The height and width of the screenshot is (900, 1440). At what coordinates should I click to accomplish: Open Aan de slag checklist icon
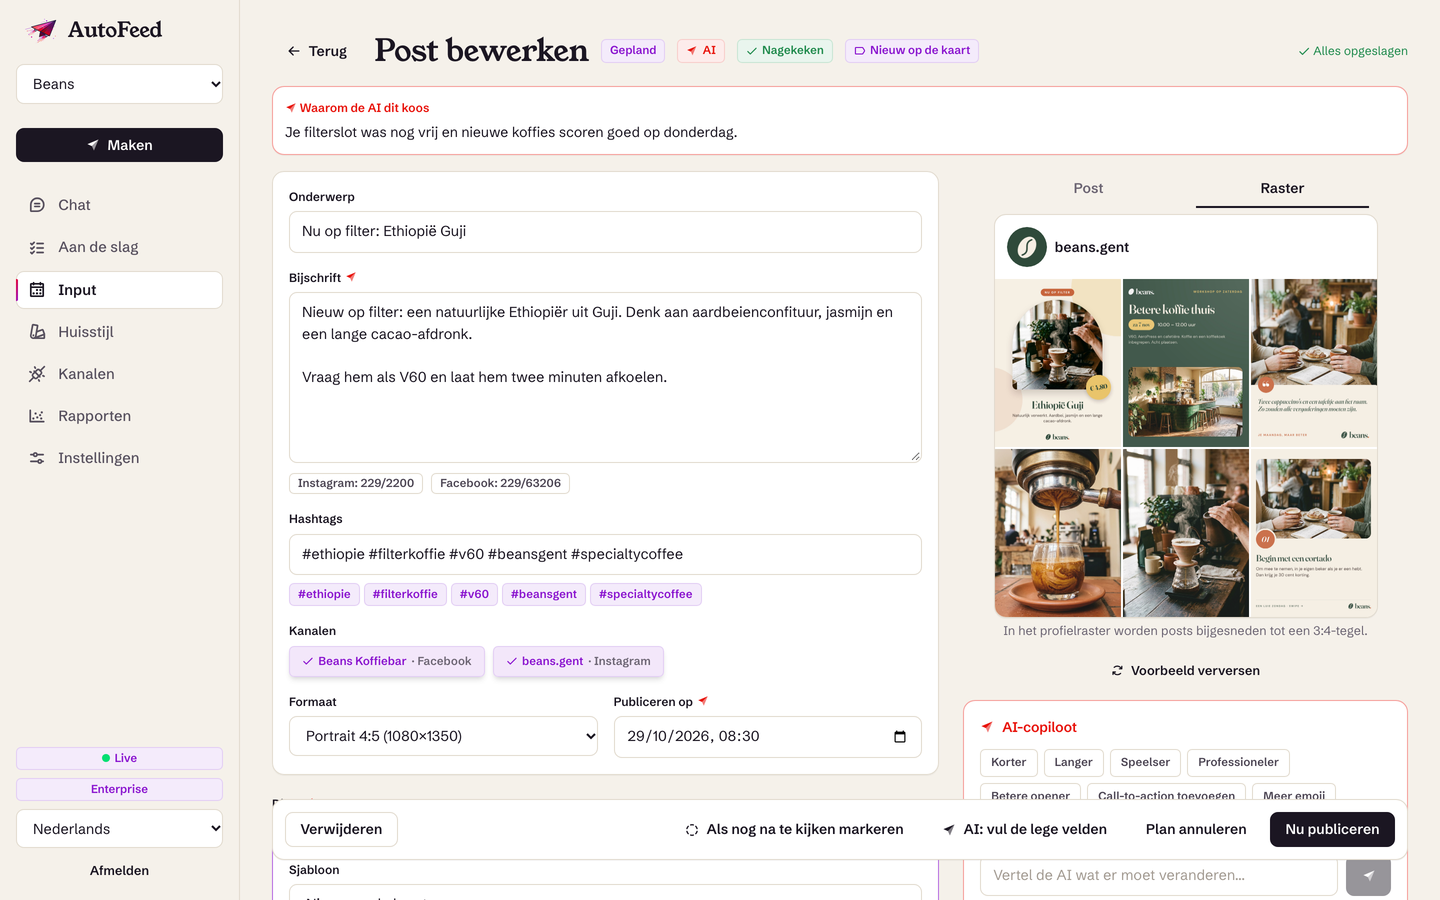click(37, 247)
